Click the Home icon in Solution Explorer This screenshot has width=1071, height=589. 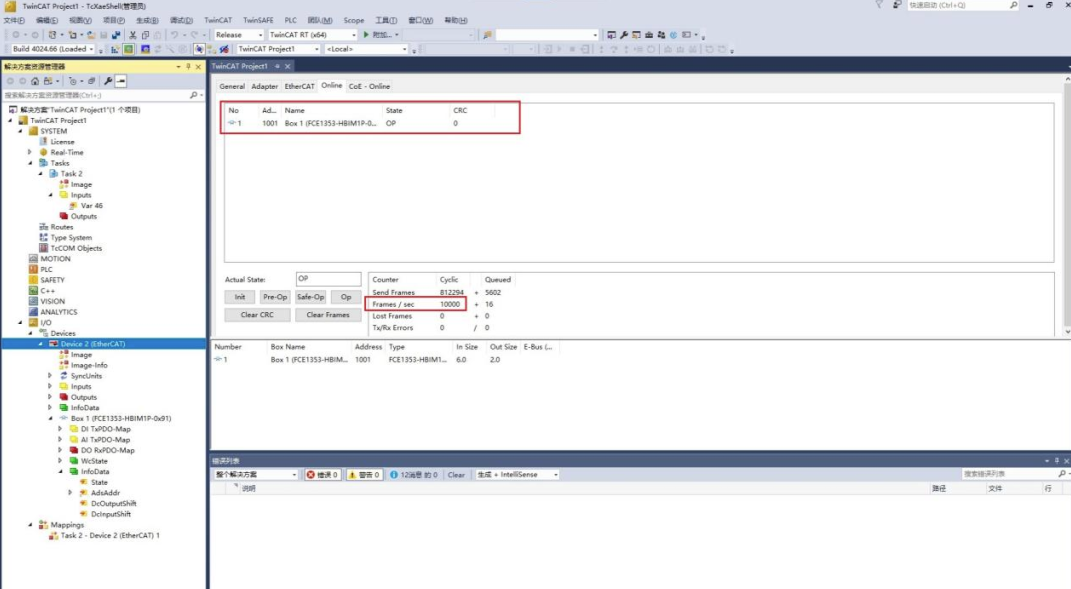35,81
